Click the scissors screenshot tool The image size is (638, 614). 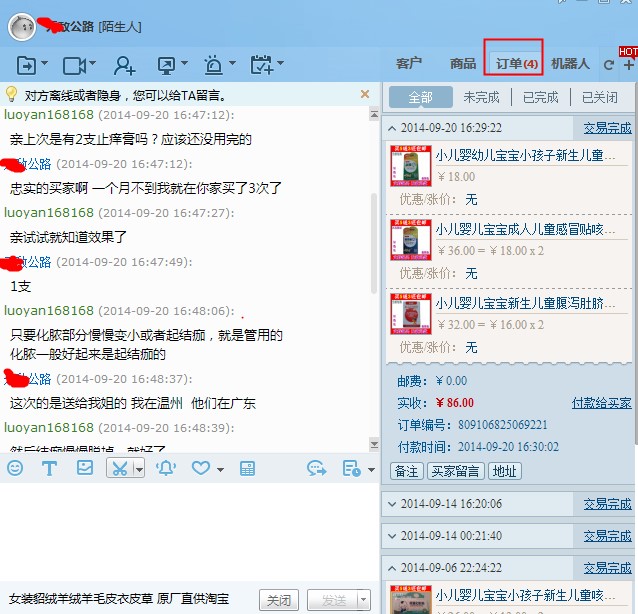[x=120, y=468]
